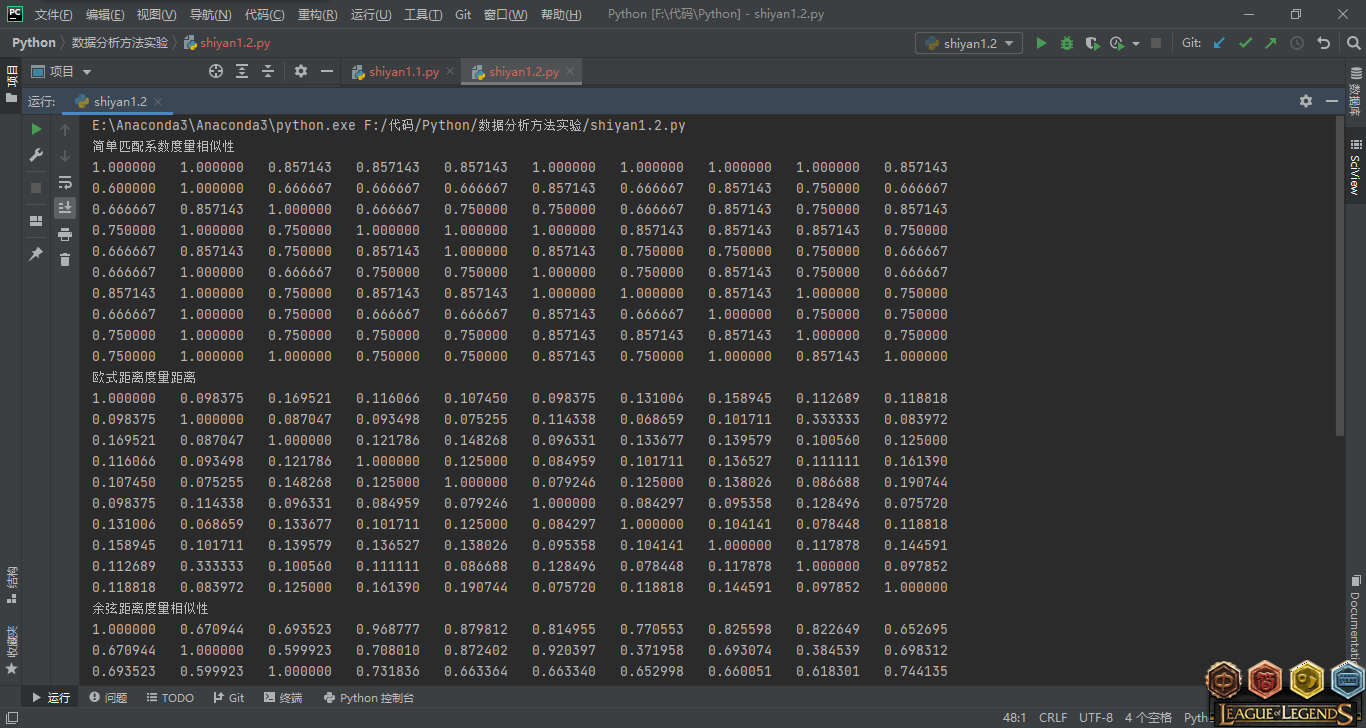Print the console output using printer icon

coord(65,234)
